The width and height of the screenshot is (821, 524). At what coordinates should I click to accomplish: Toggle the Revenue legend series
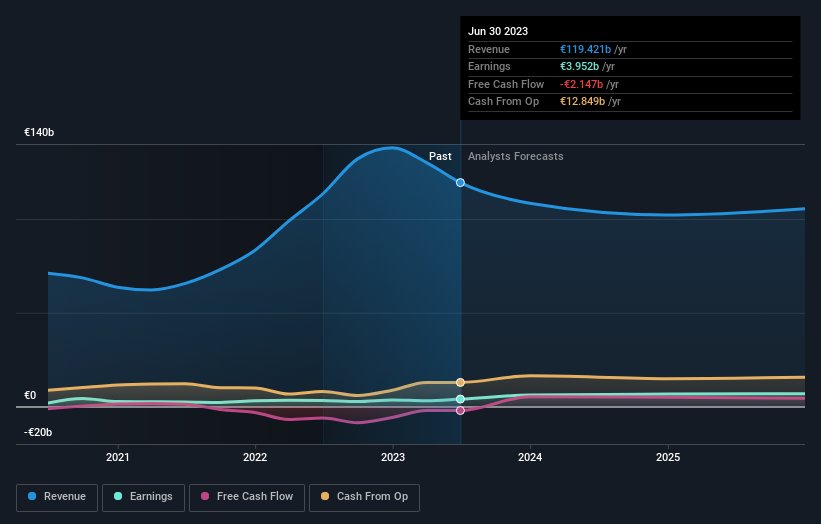tap(57, 497)
